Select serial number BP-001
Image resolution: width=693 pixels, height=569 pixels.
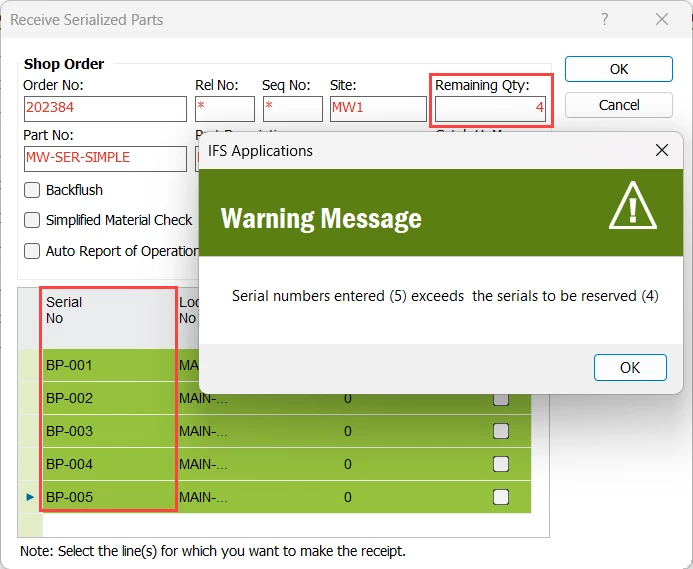click(109, 365)
